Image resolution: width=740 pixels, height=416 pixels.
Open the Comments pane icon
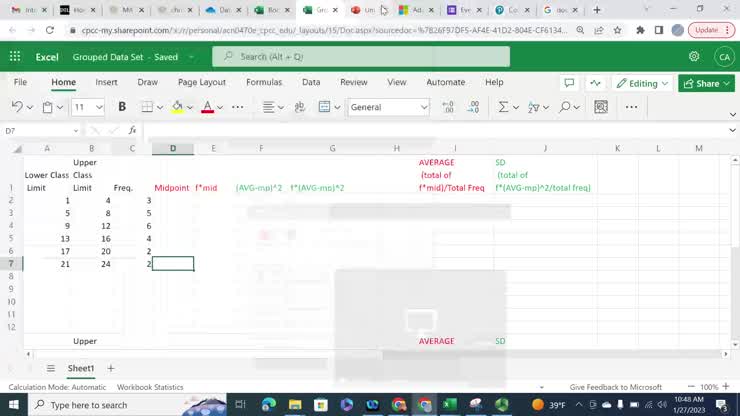(569, 83)
